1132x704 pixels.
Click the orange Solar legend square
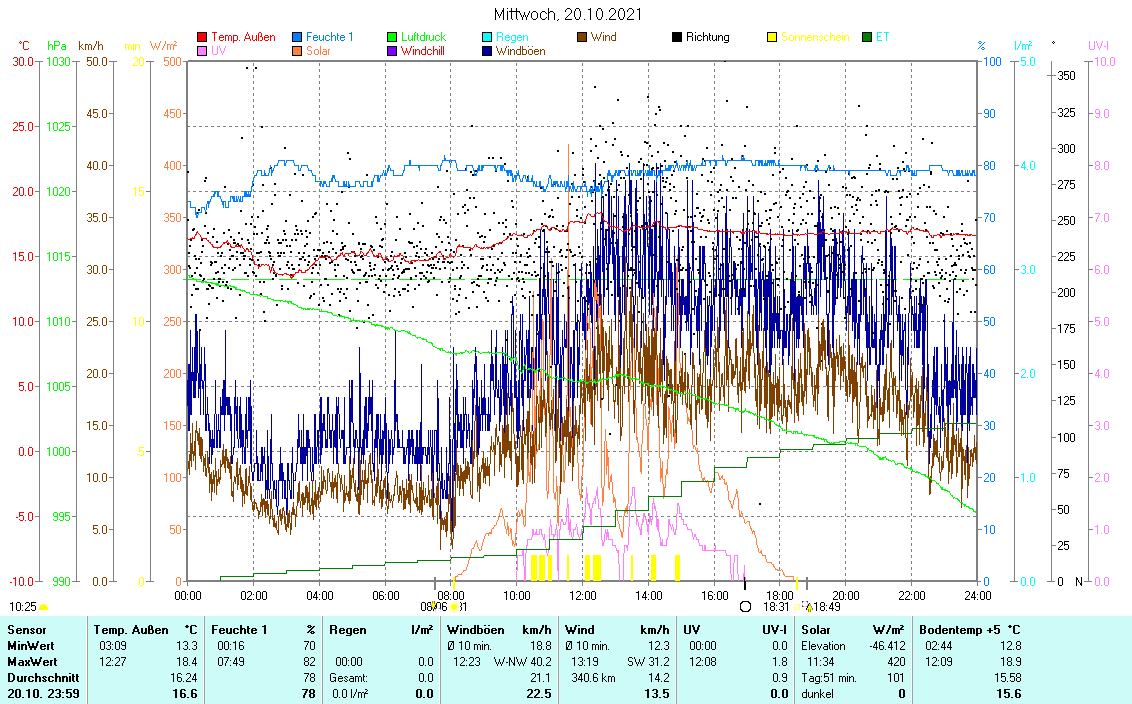[x=298, y=51]
